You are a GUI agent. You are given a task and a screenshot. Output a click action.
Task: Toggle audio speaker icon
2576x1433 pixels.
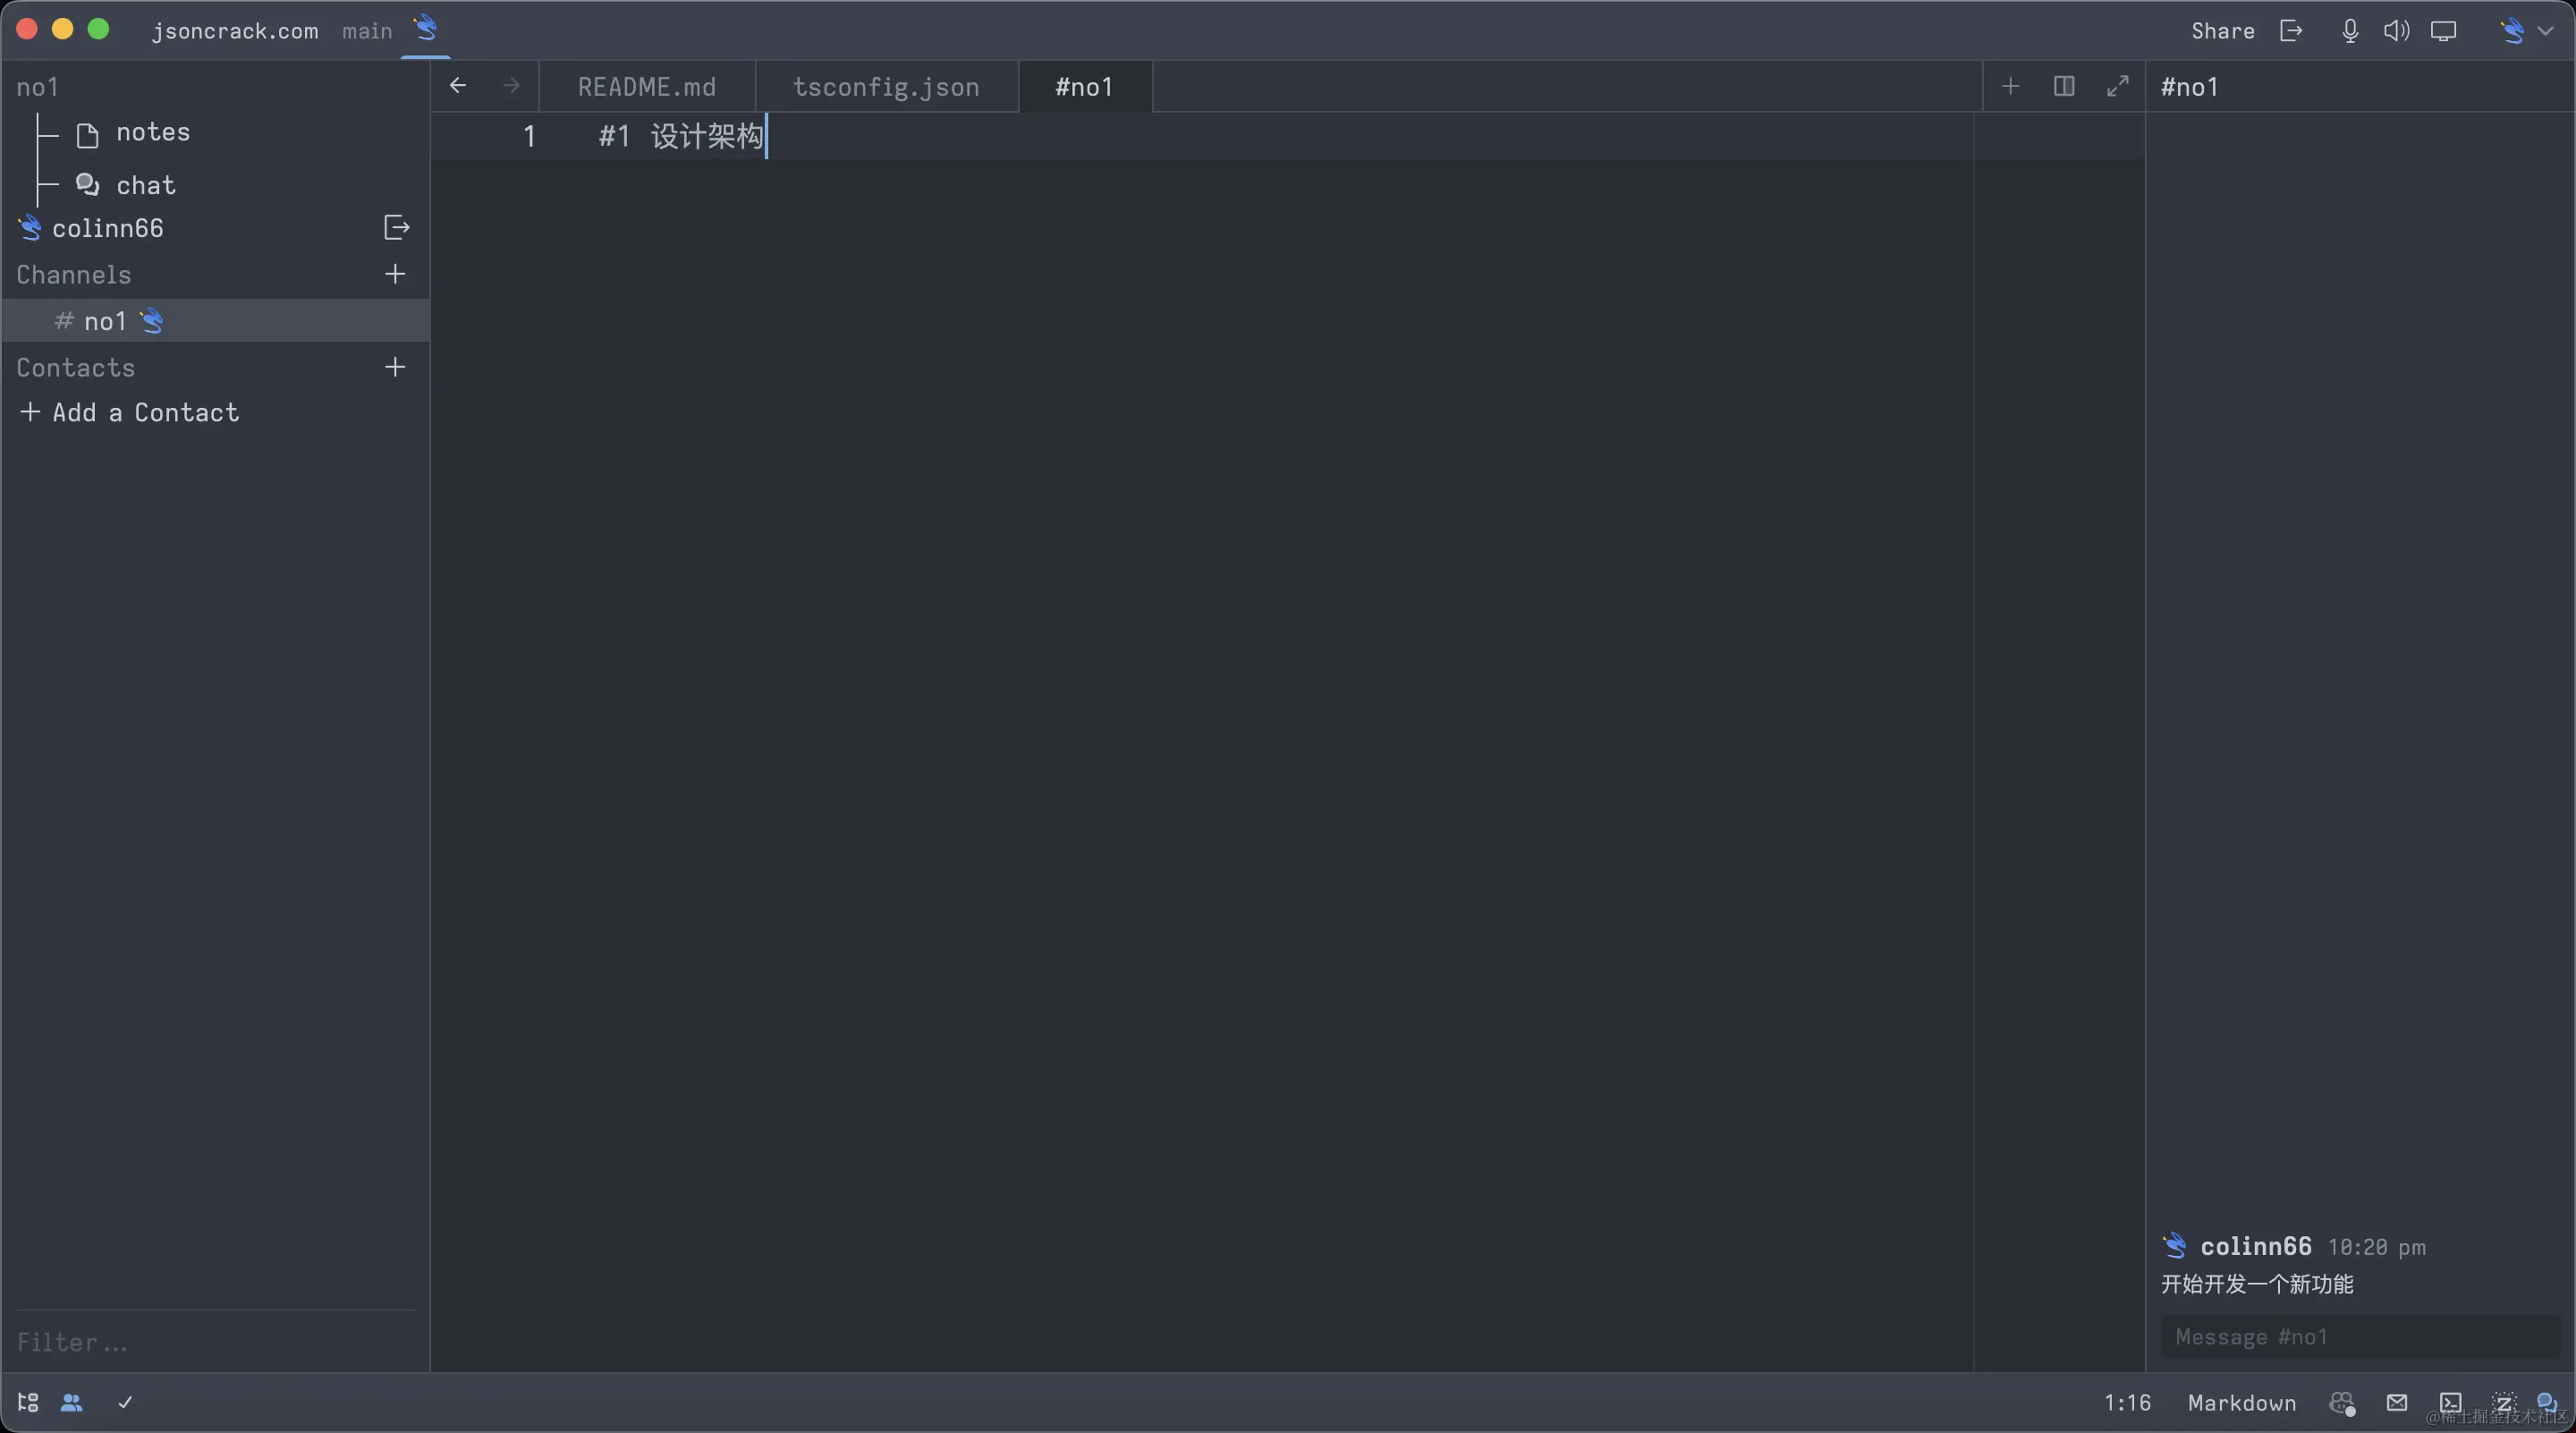coord(2396,31)
